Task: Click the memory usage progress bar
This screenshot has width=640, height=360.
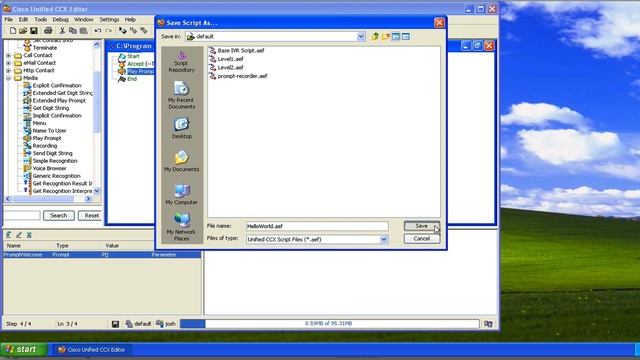Action: (x=329, y=324)
